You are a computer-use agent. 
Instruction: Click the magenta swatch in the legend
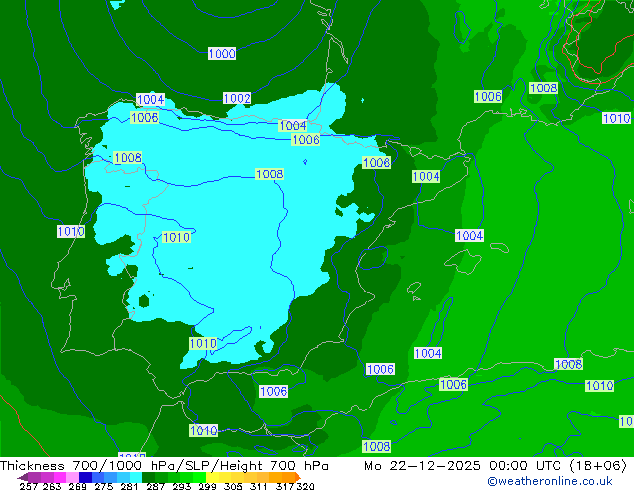coord(60,477)
